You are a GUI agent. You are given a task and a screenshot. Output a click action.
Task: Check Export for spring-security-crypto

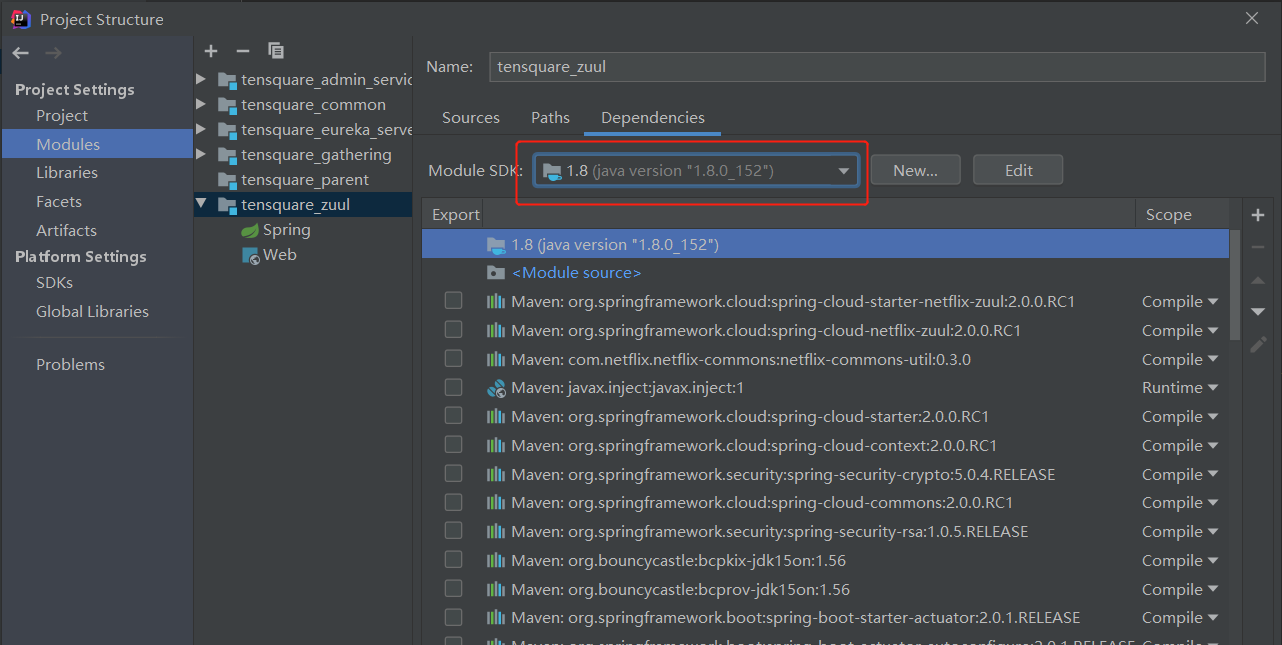coord(453,474)
